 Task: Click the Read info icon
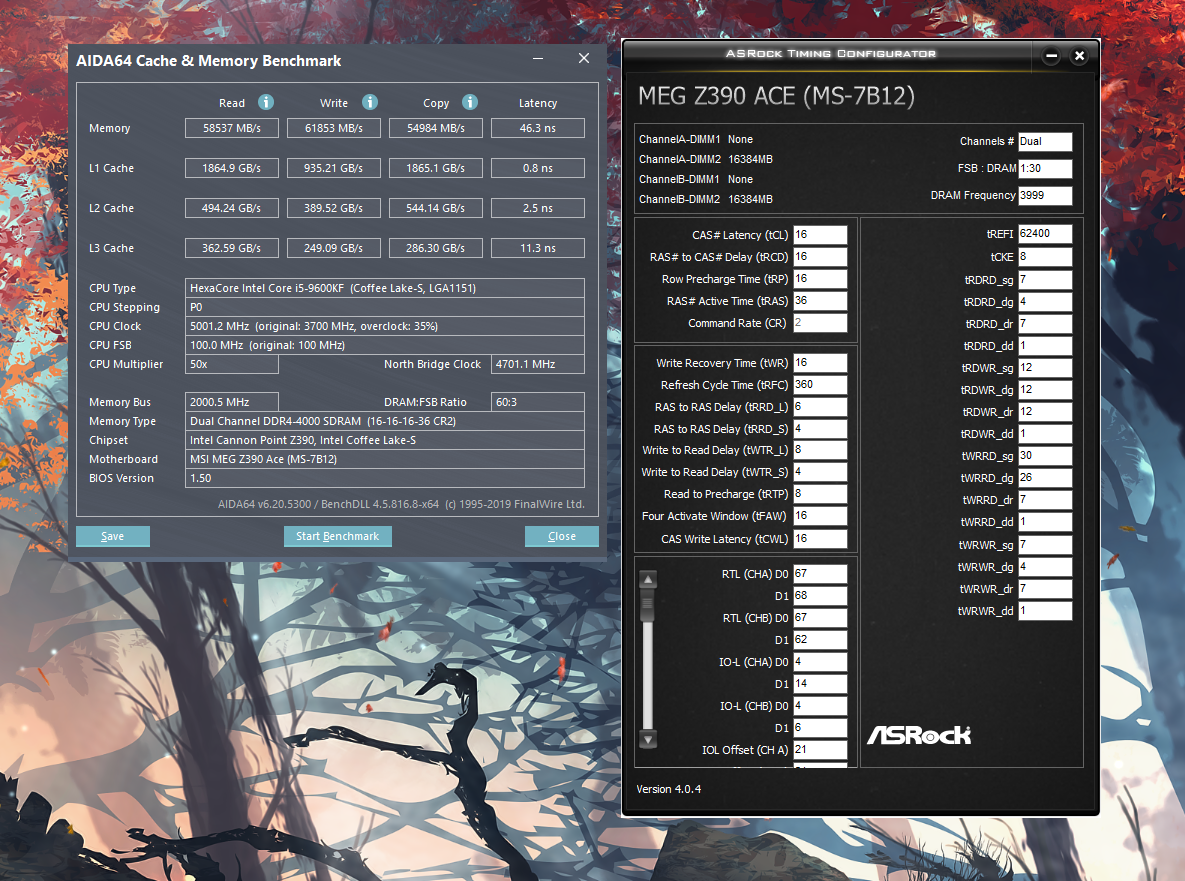pos(266,102)
